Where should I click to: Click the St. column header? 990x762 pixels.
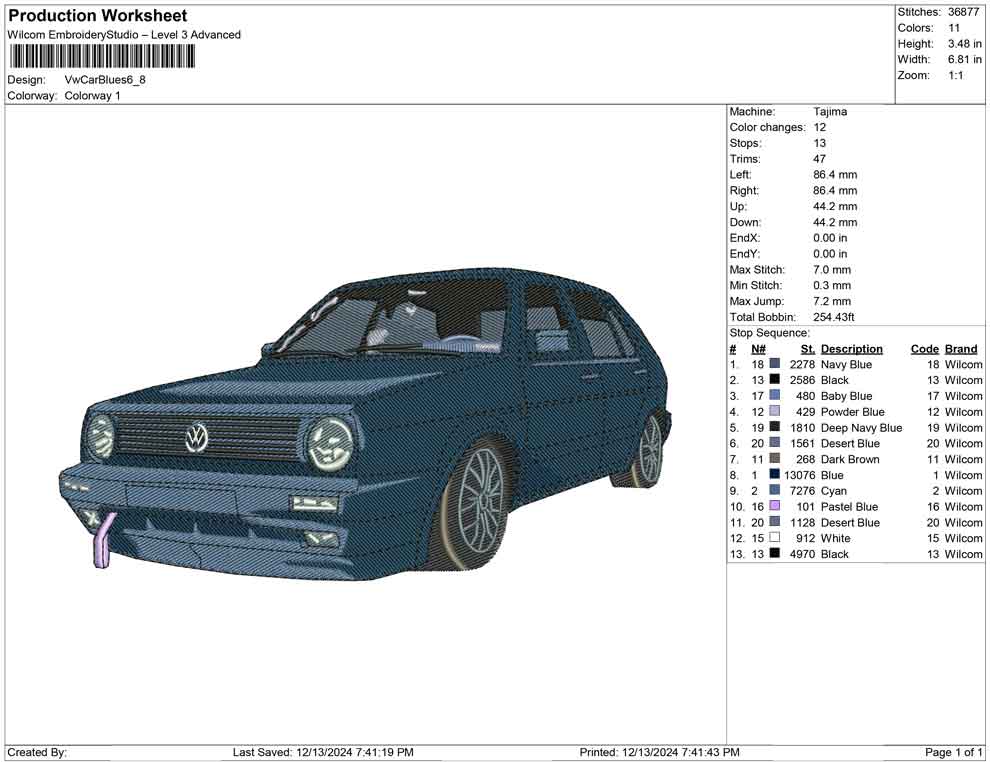pyautogui.click(x=807, y=348)
